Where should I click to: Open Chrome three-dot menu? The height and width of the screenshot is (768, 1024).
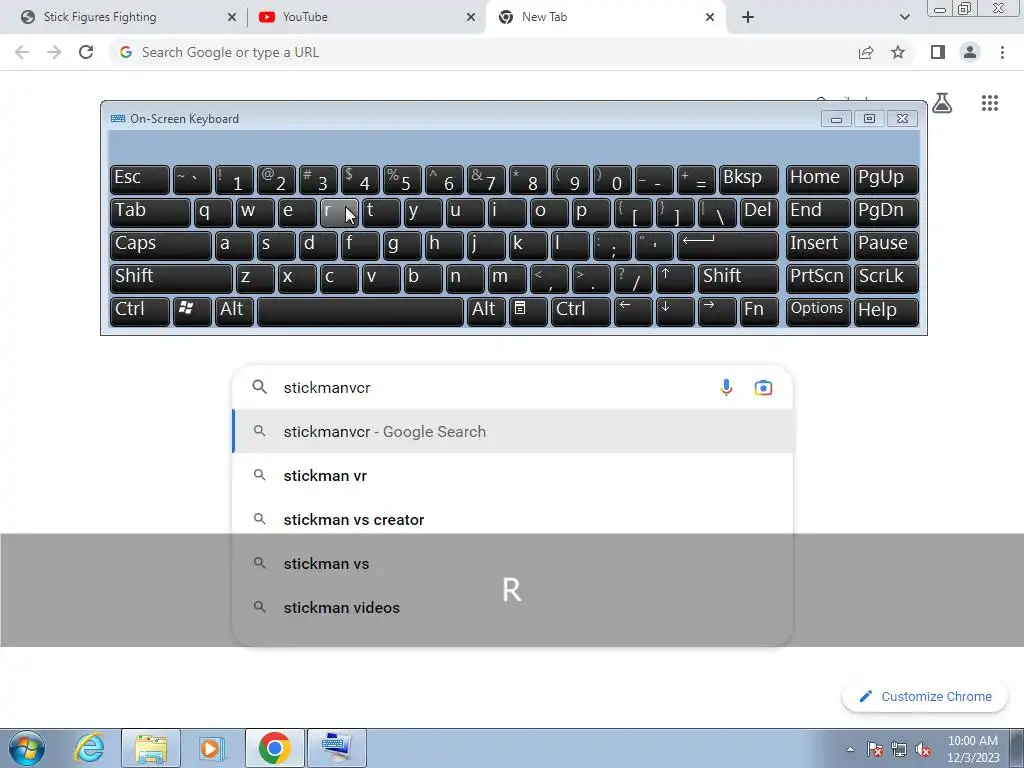(1002, 52)
